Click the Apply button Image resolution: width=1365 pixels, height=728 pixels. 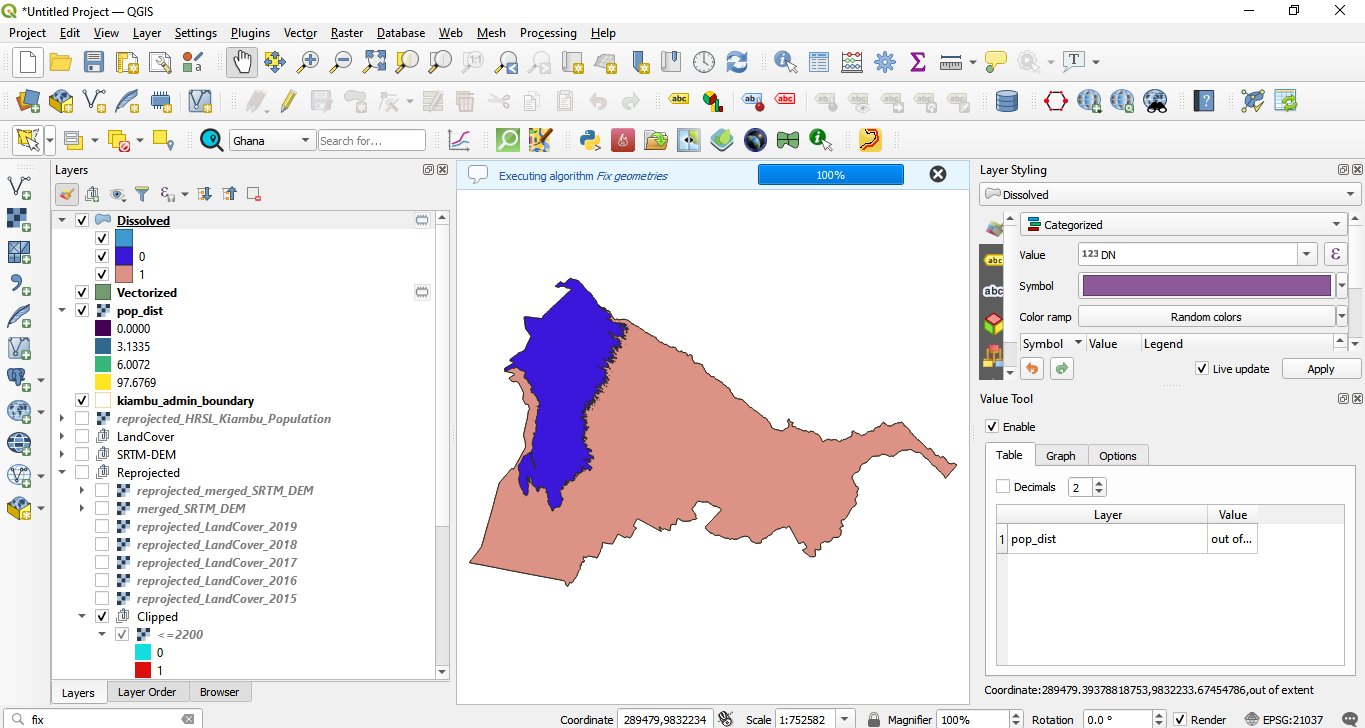(1321, 369)
